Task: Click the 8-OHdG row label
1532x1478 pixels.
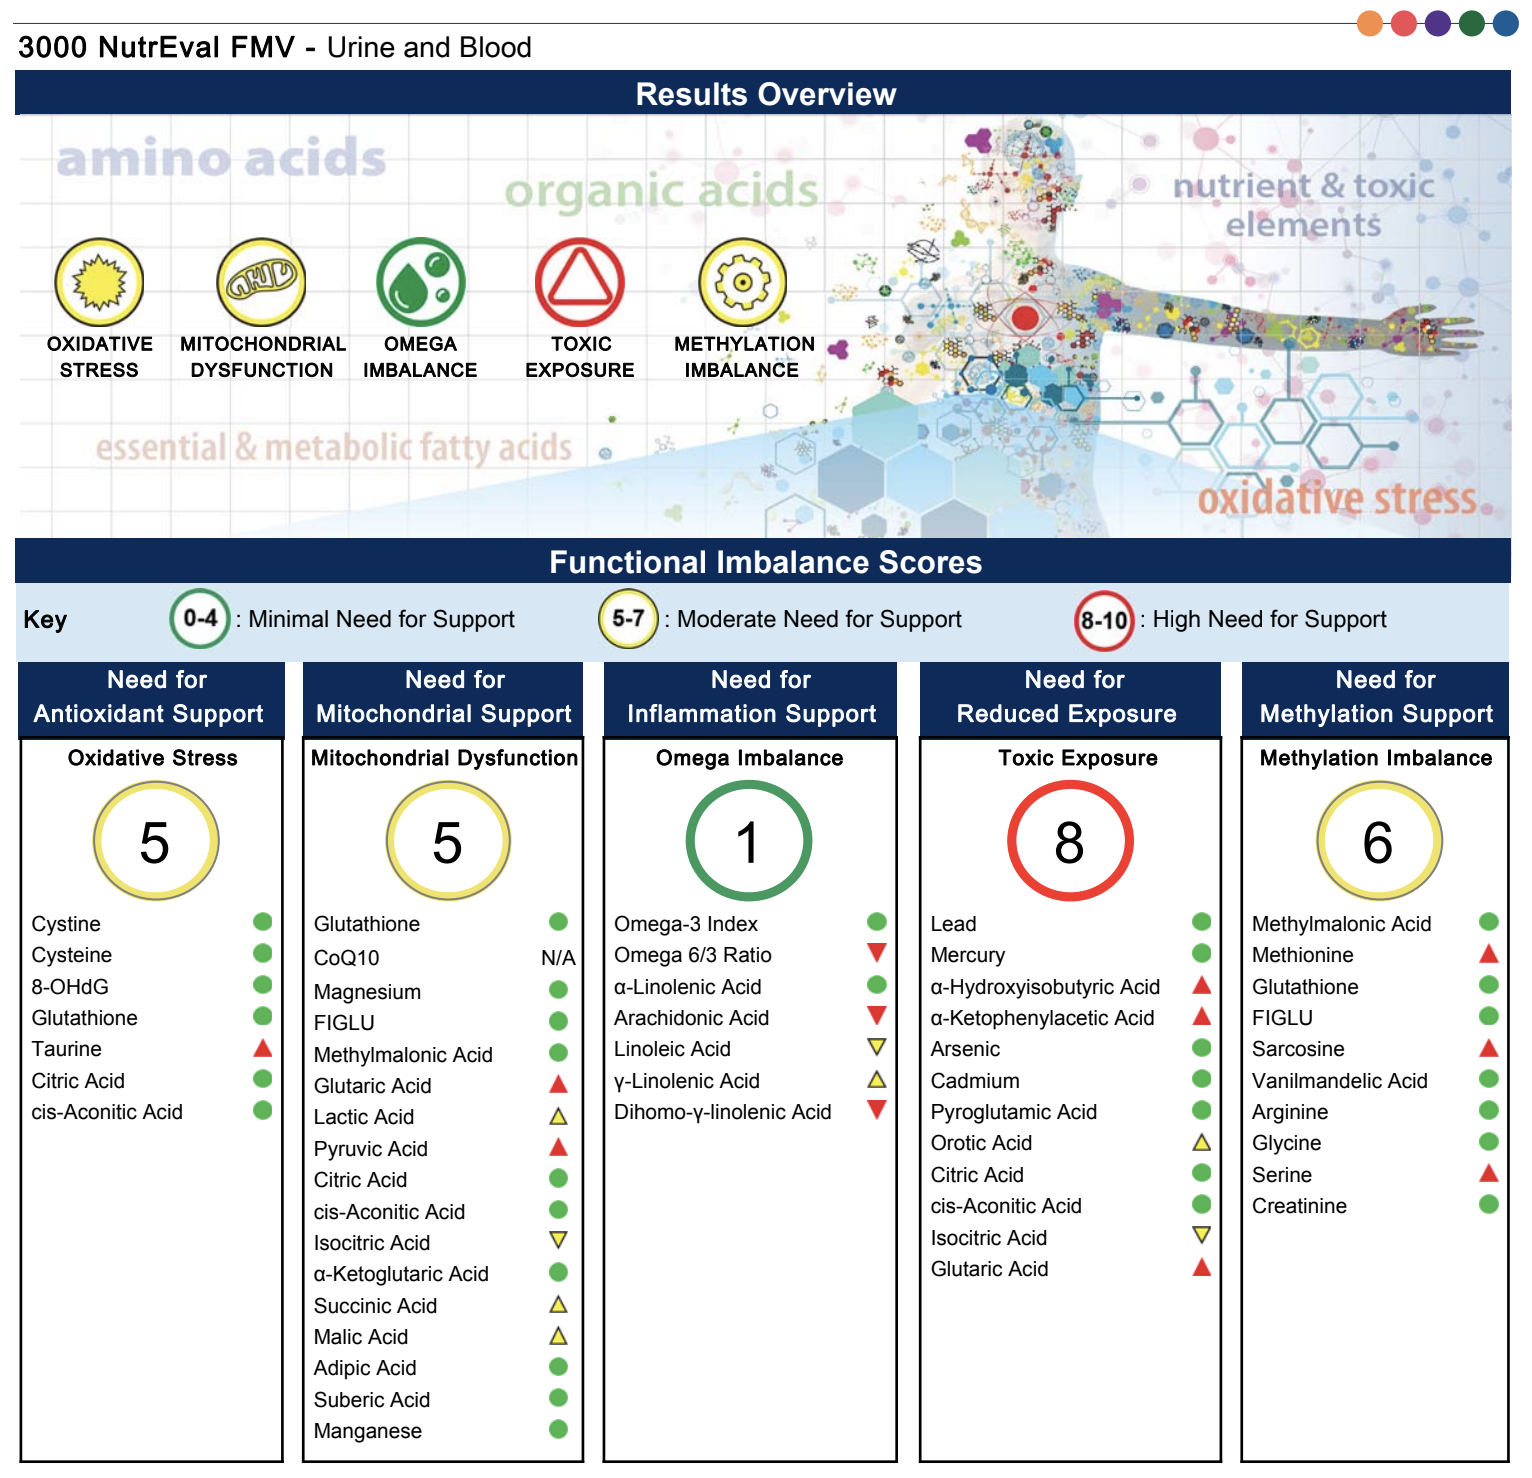Action: pyautogui.click(x=70, y=987)
